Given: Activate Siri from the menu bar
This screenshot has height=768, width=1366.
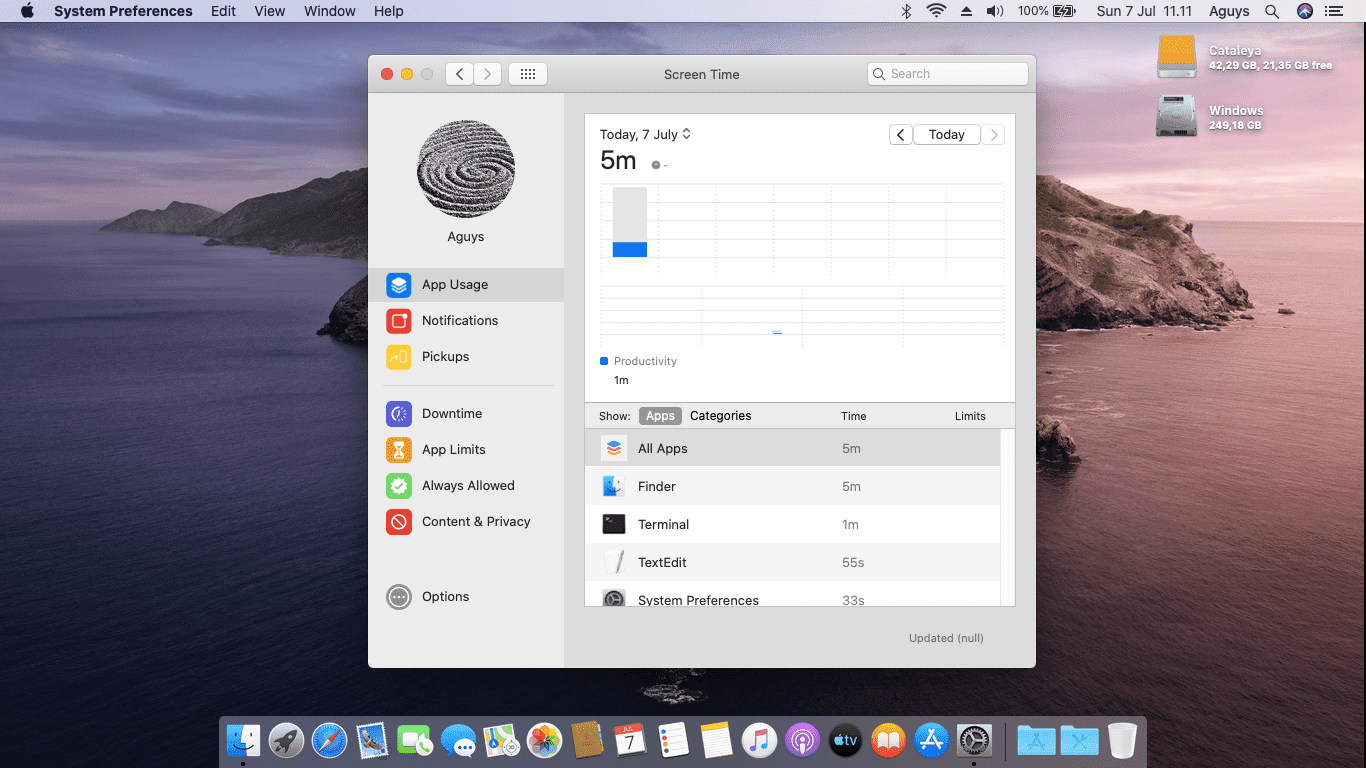Looking at the screenshot, I should (x=1304, y=11).
